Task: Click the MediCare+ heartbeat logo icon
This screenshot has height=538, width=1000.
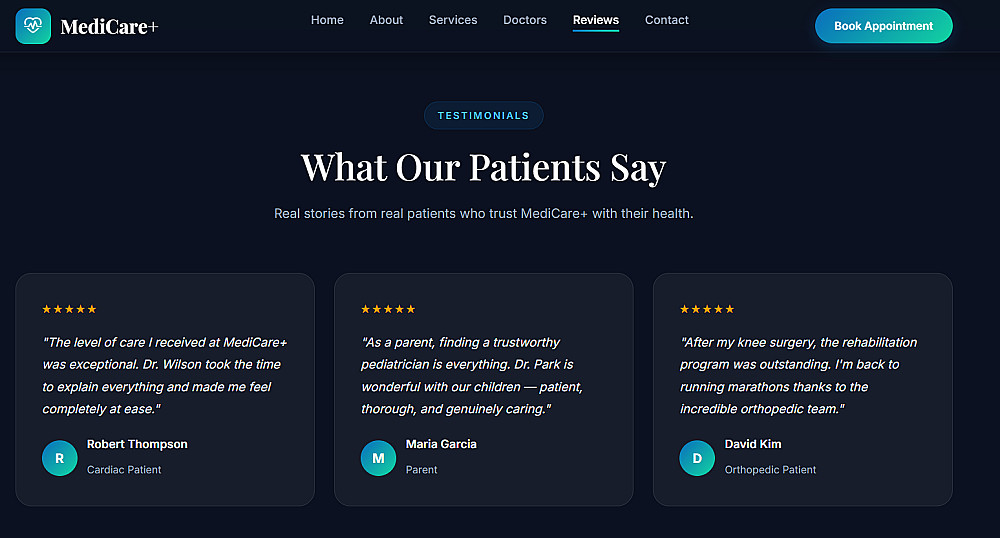Action: [33, 26]
